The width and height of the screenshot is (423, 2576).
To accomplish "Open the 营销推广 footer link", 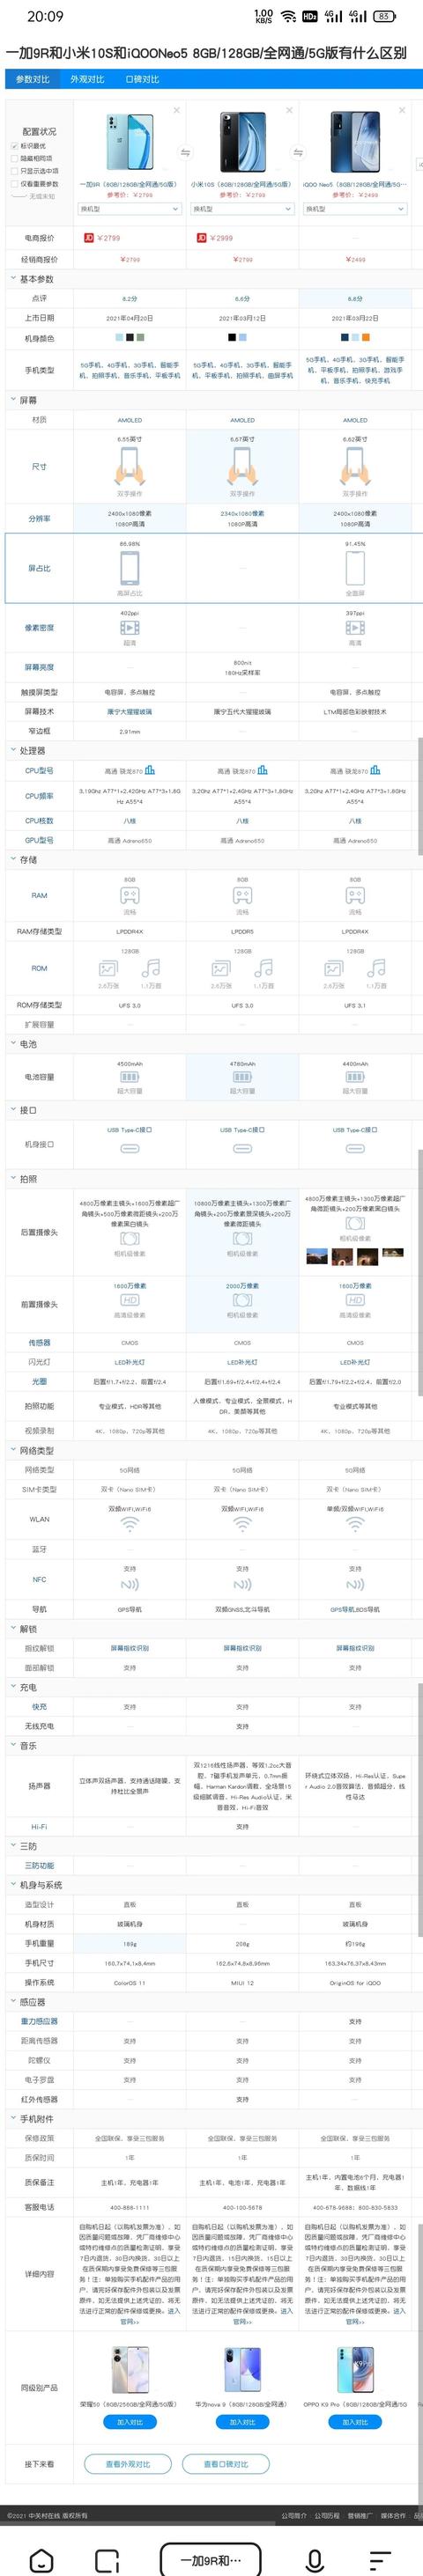I will (360, 2514).
